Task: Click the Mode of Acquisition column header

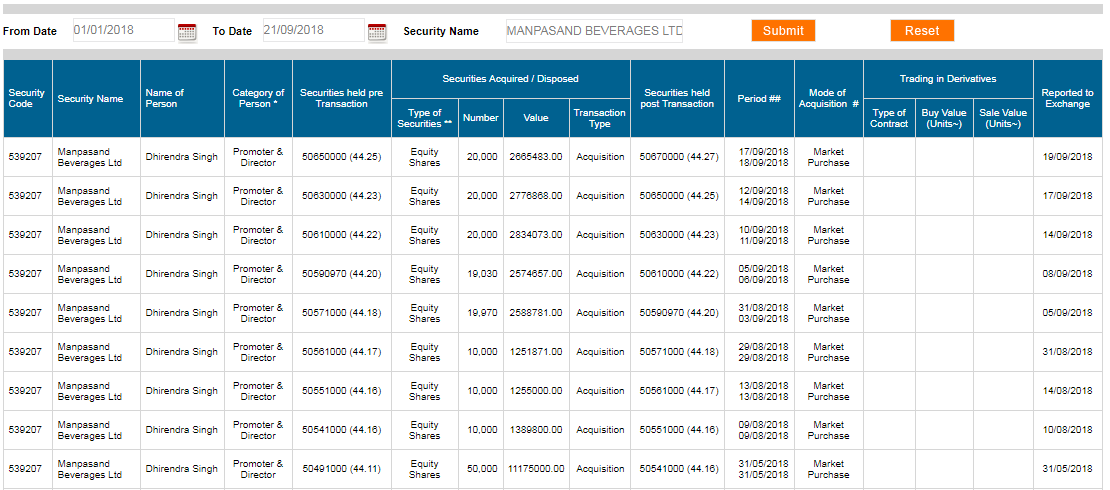Action: click(x=828, y=98)
